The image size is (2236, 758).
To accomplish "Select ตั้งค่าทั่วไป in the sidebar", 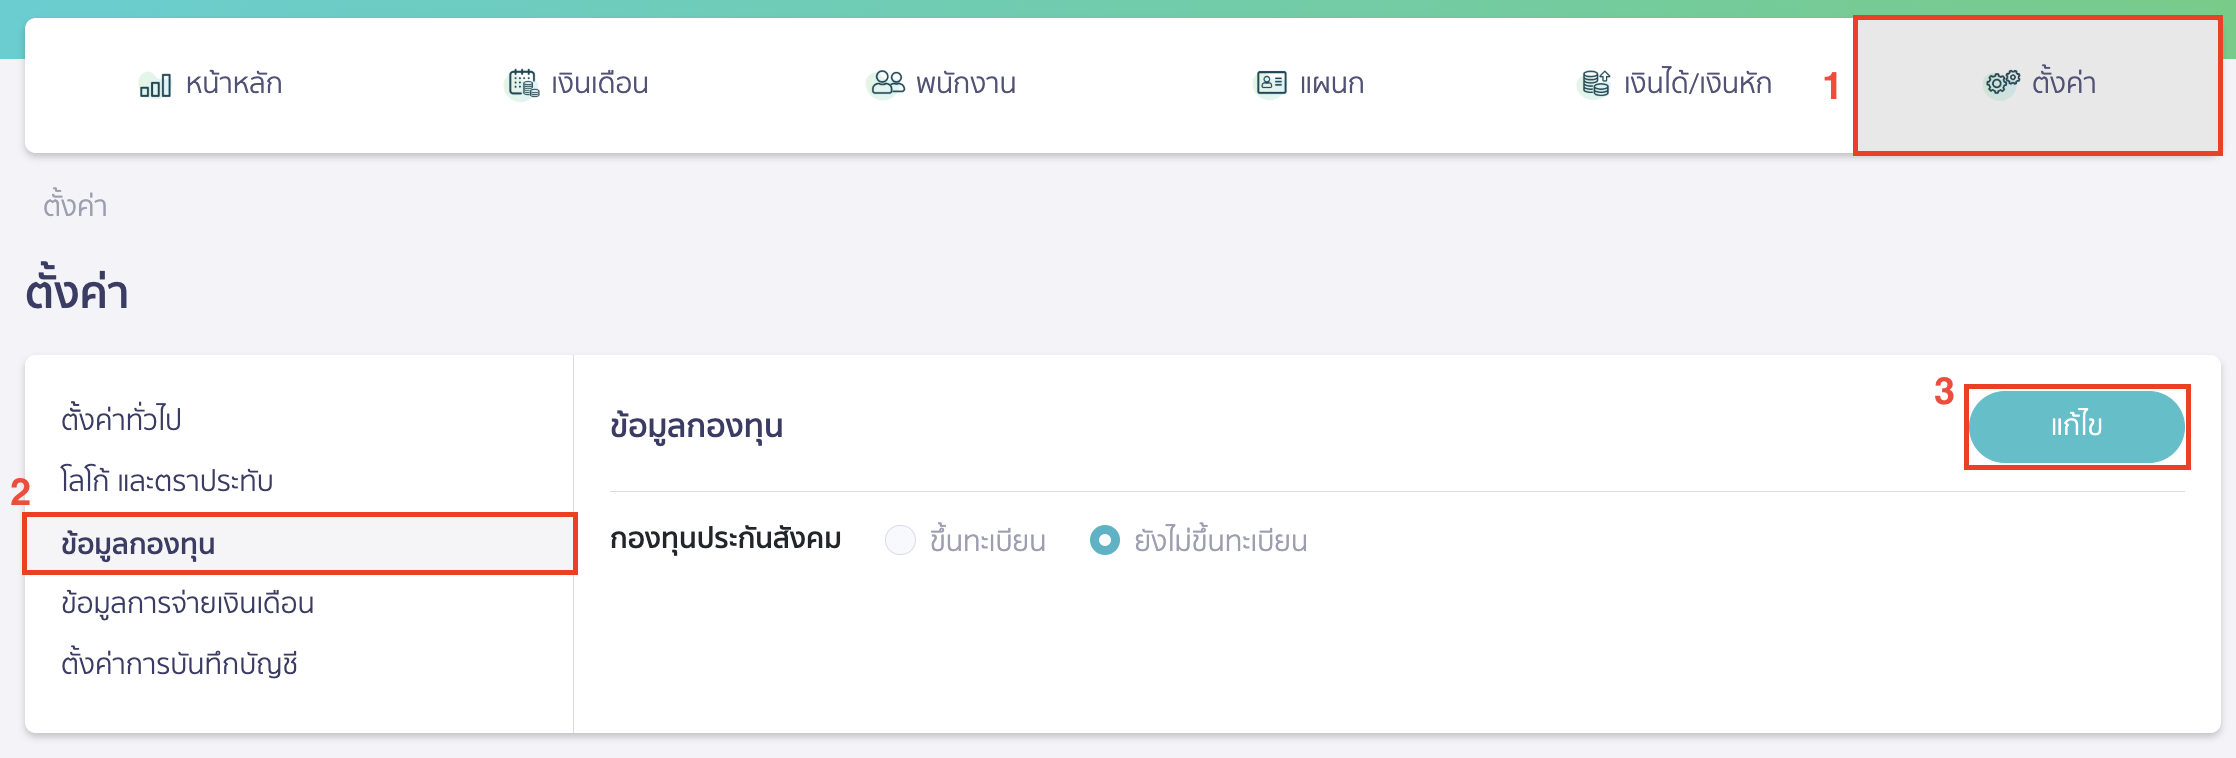I will [x=122, y=420].
